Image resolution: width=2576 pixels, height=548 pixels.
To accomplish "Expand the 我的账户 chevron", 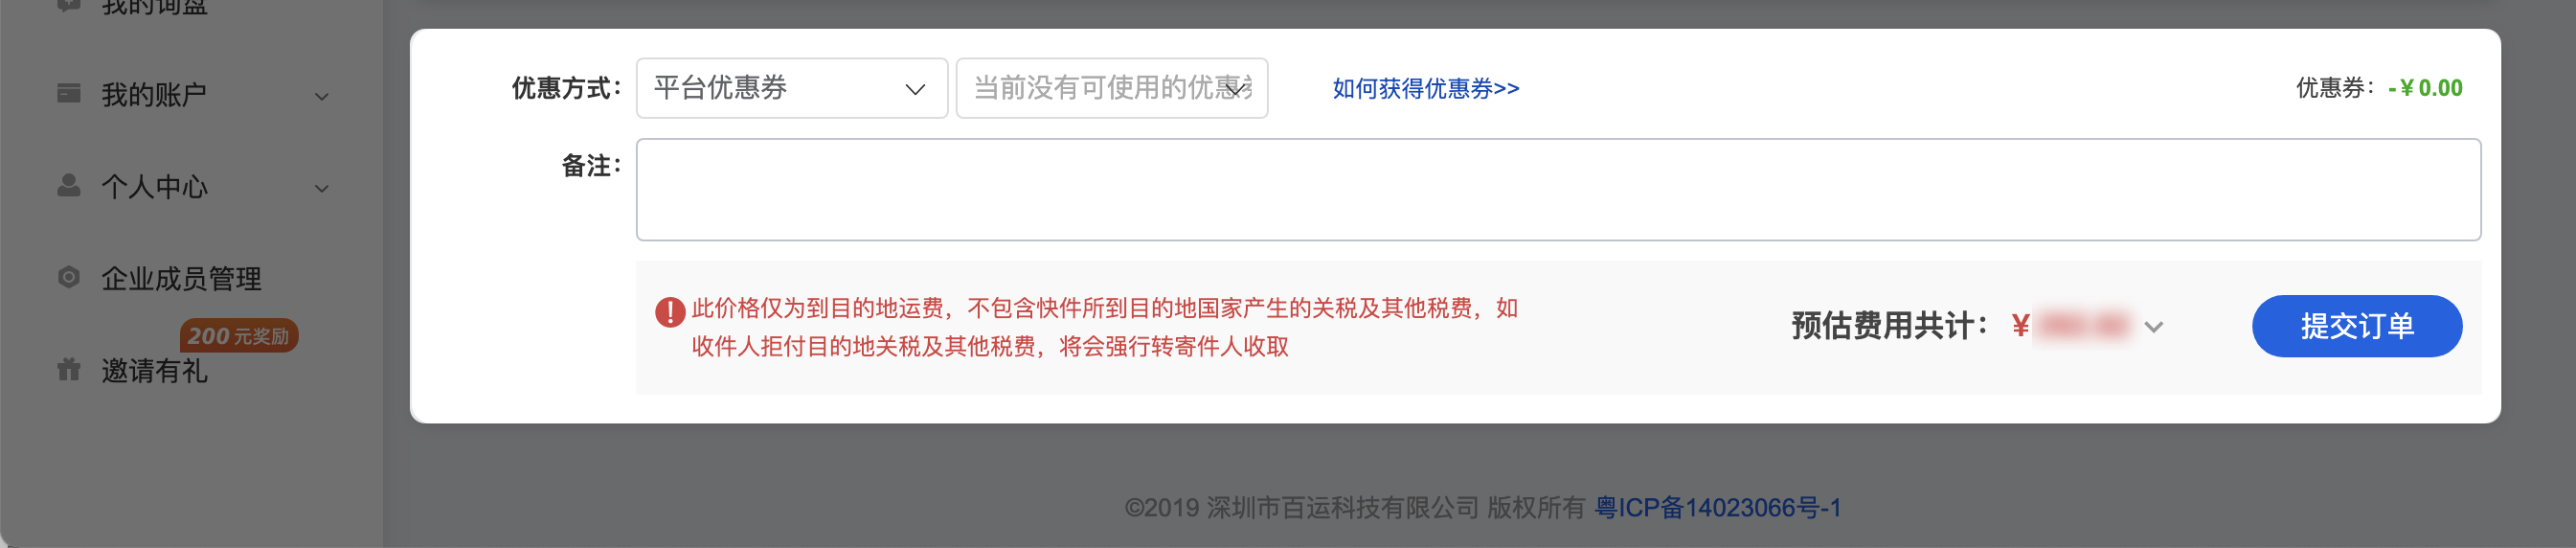I will tap(322, 96).
